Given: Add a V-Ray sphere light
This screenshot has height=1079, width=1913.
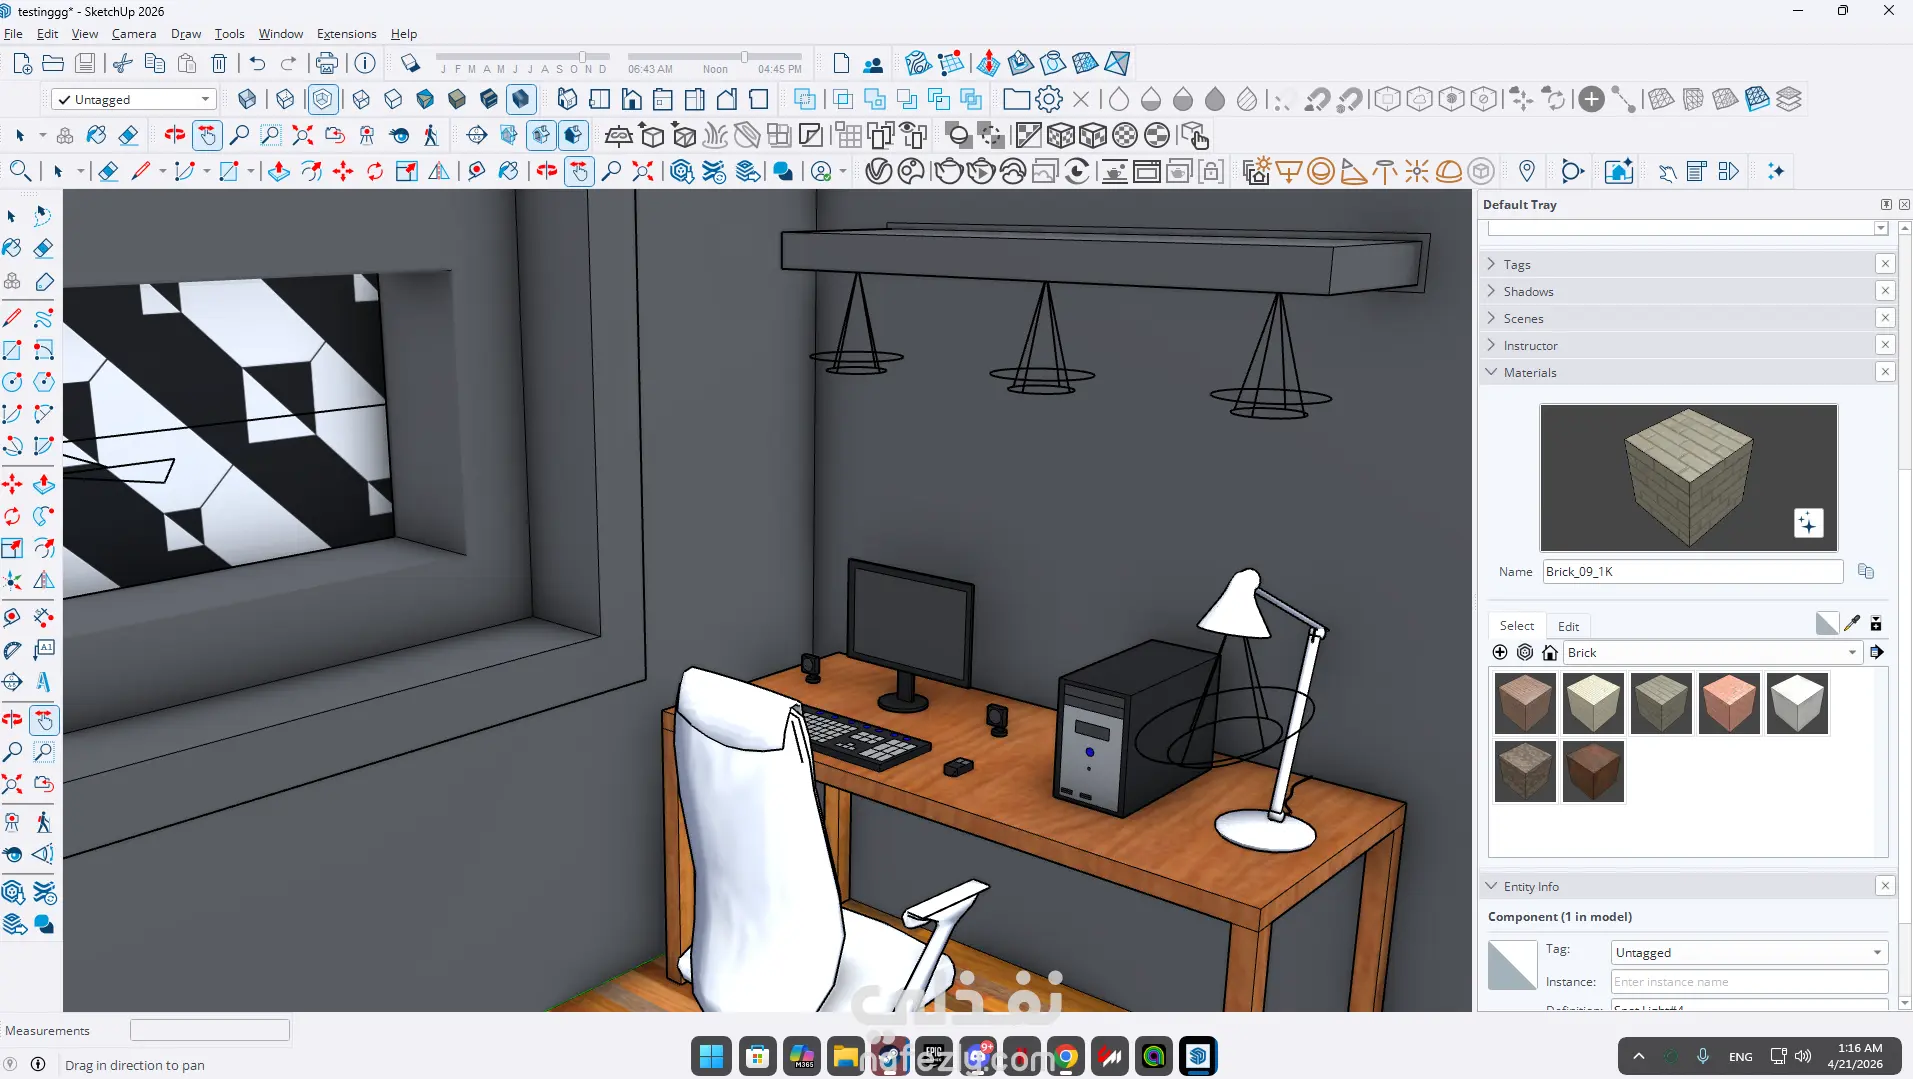Looking at the screenshot, I should pos(1321,172).
